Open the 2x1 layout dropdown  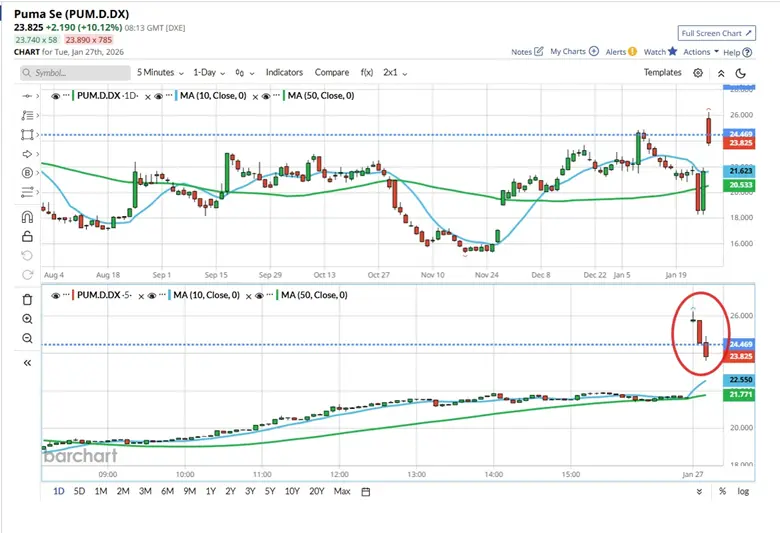point(395,73)
